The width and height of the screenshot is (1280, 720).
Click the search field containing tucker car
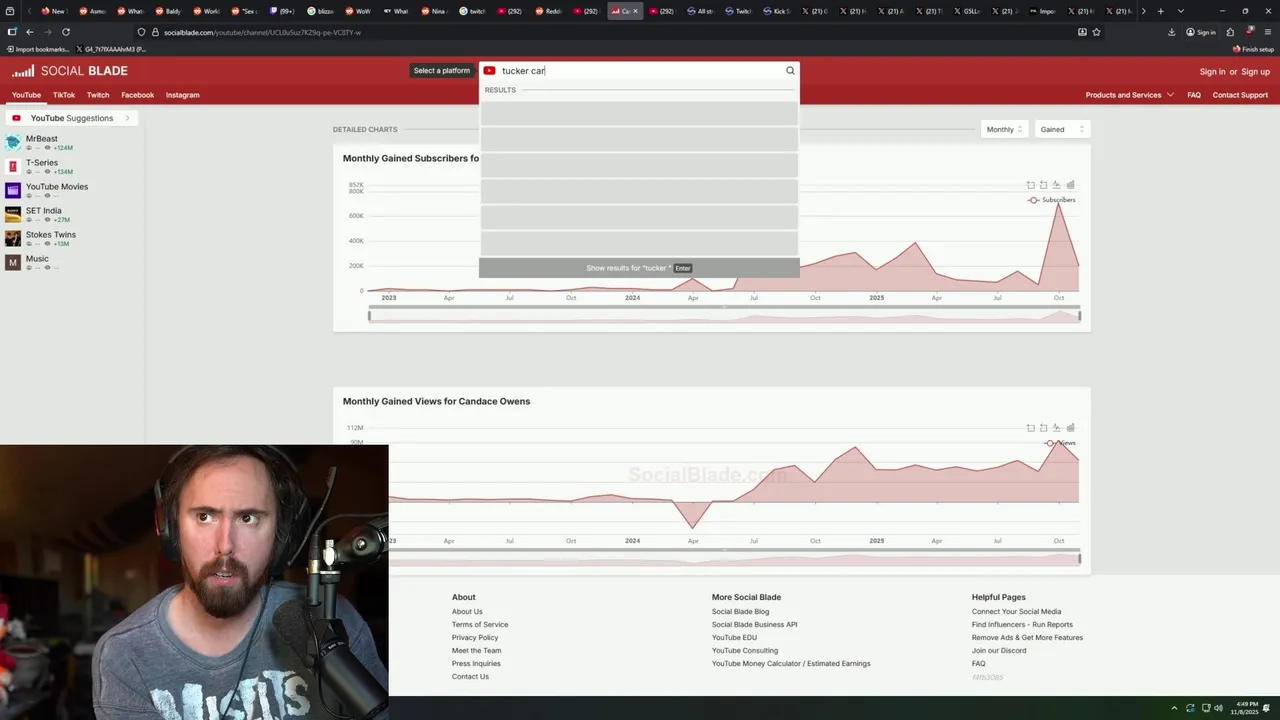(640, 71)
